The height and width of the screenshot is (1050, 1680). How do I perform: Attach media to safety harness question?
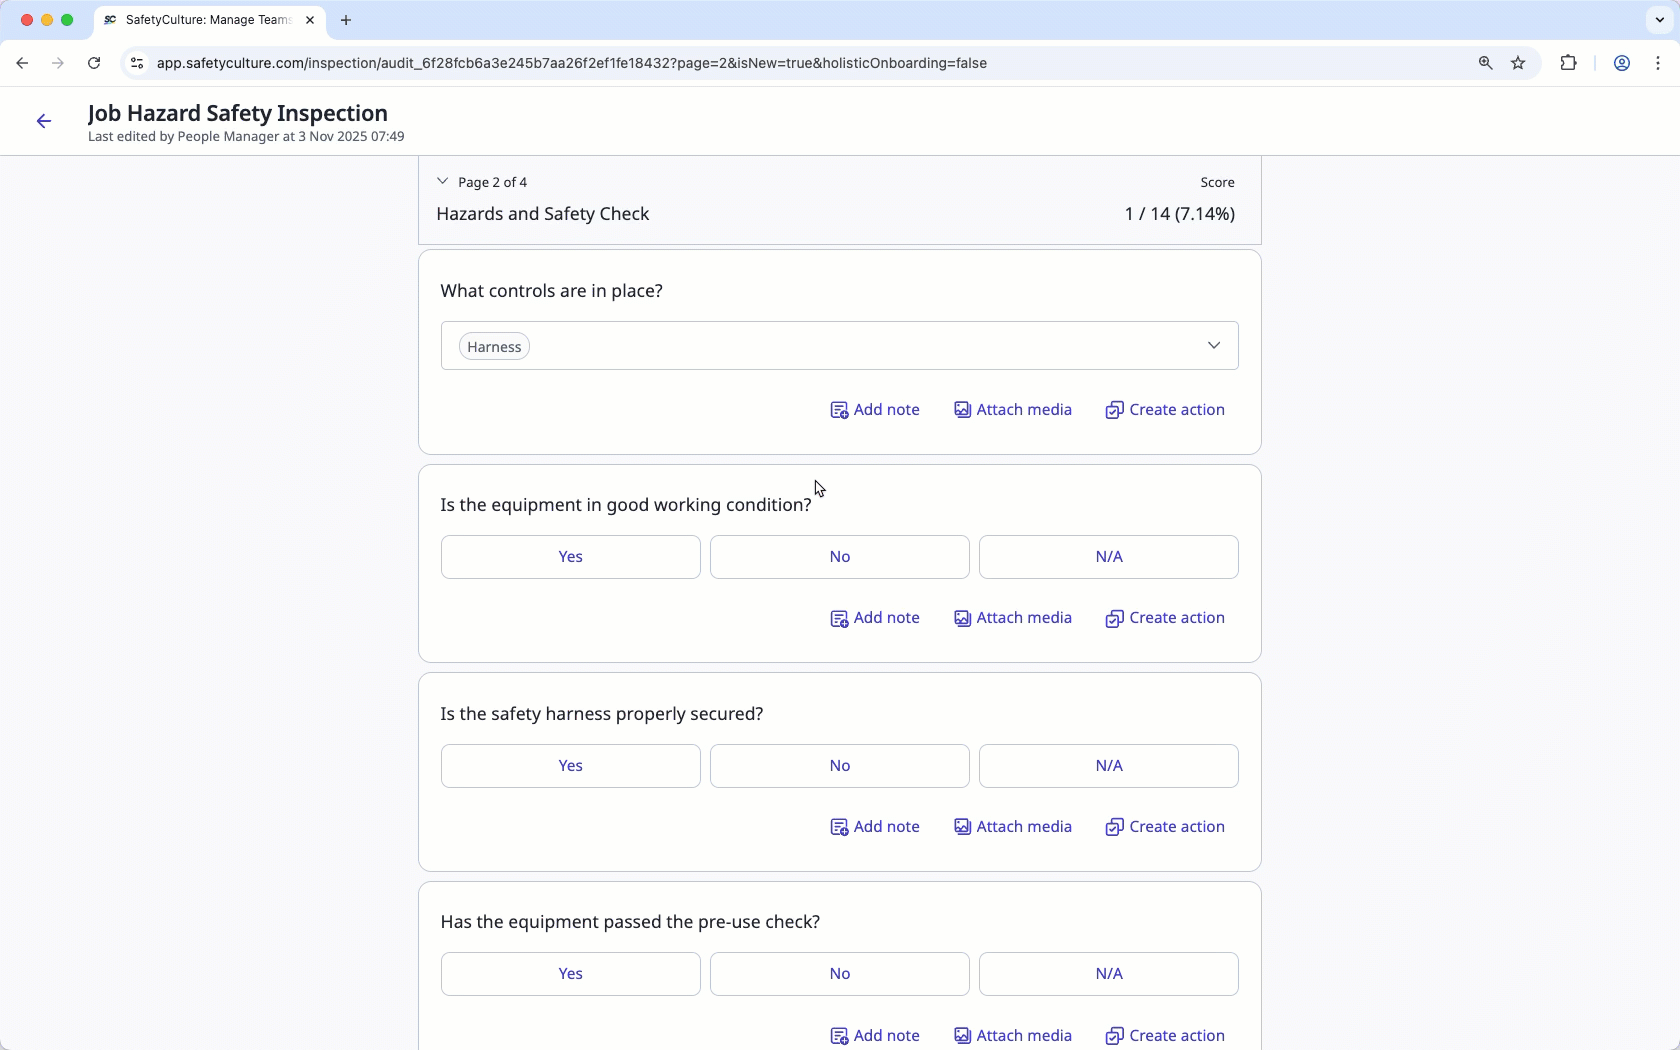pos(1013,827)
